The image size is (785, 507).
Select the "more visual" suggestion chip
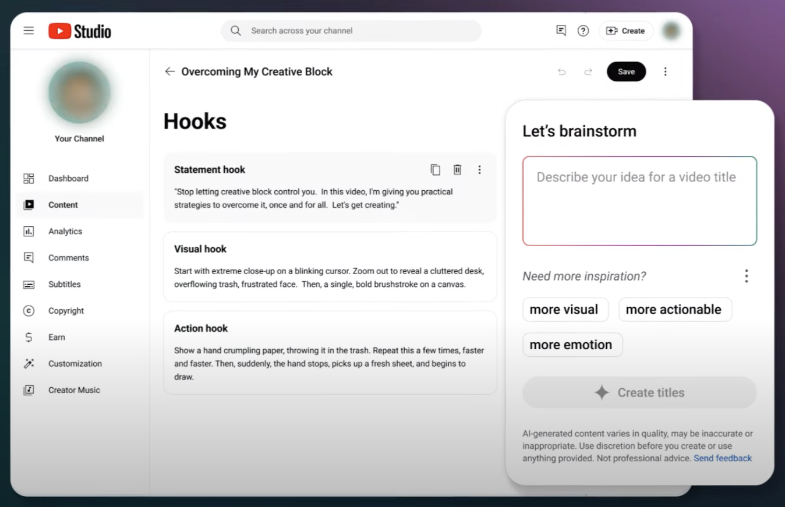564,310
